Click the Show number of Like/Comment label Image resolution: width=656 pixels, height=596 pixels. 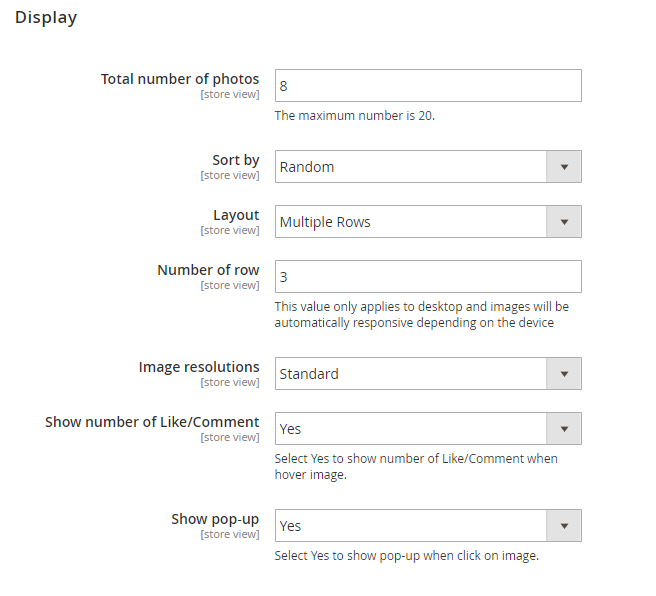[152, 422]
